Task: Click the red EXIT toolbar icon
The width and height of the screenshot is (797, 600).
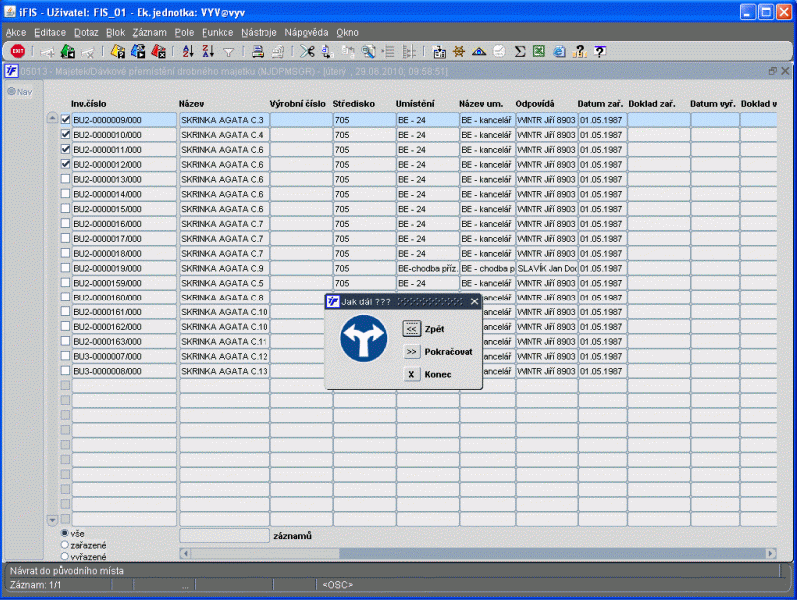Action: pos(18,51)
